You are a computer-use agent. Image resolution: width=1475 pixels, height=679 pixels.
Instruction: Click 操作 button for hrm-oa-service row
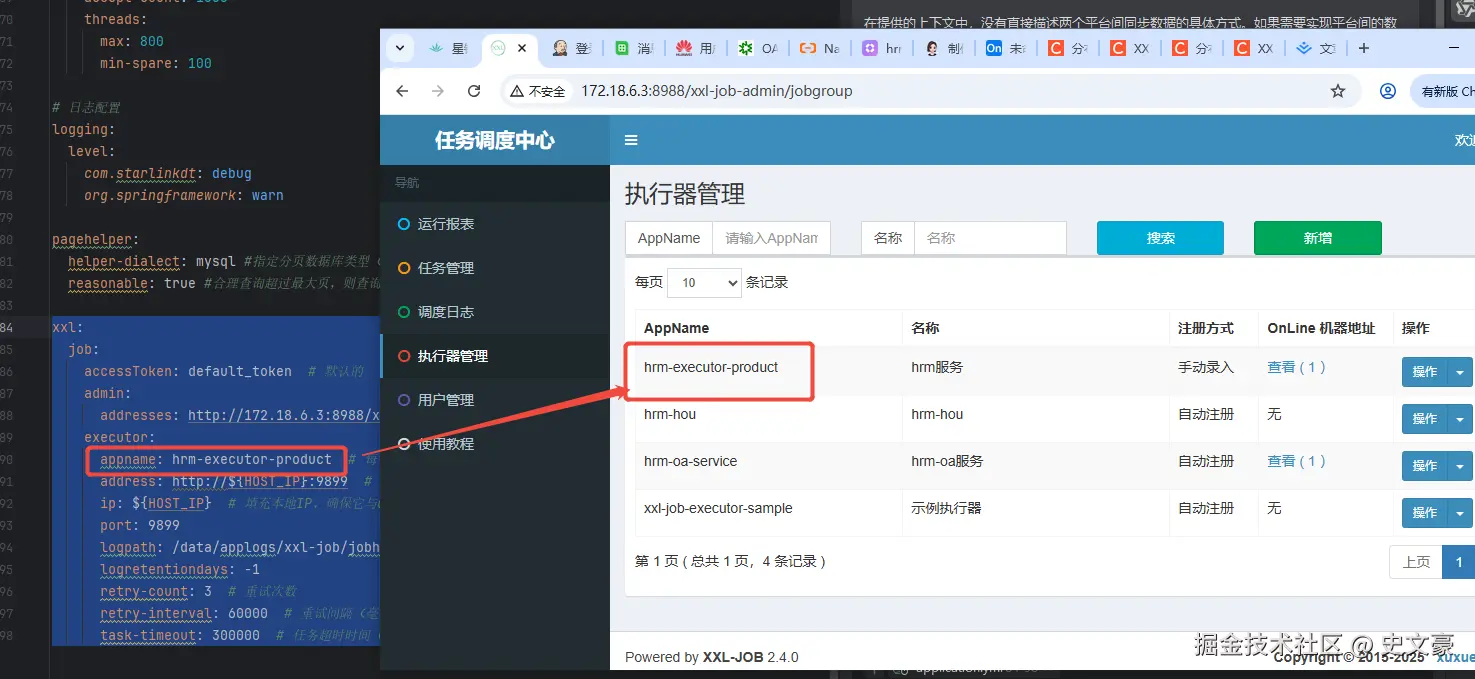tap(1424, 466)
